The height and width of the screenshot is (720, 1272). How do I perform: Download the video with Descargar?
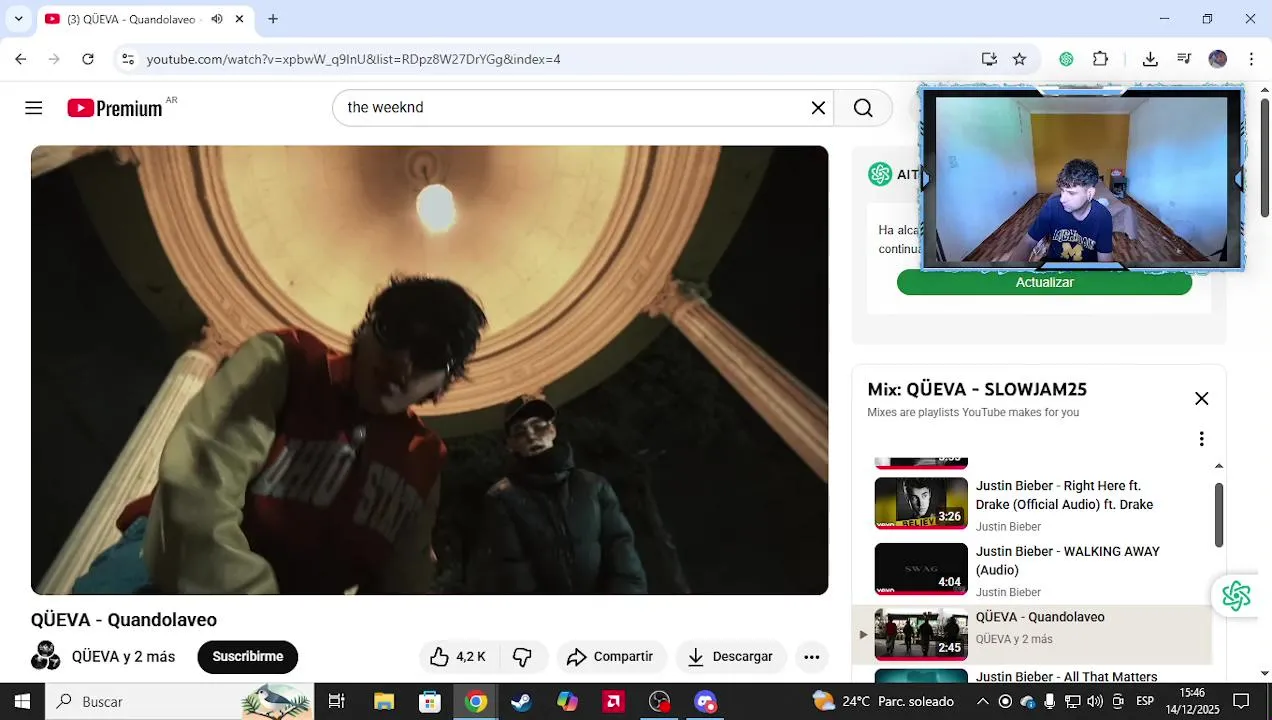(x=730, y=657)
